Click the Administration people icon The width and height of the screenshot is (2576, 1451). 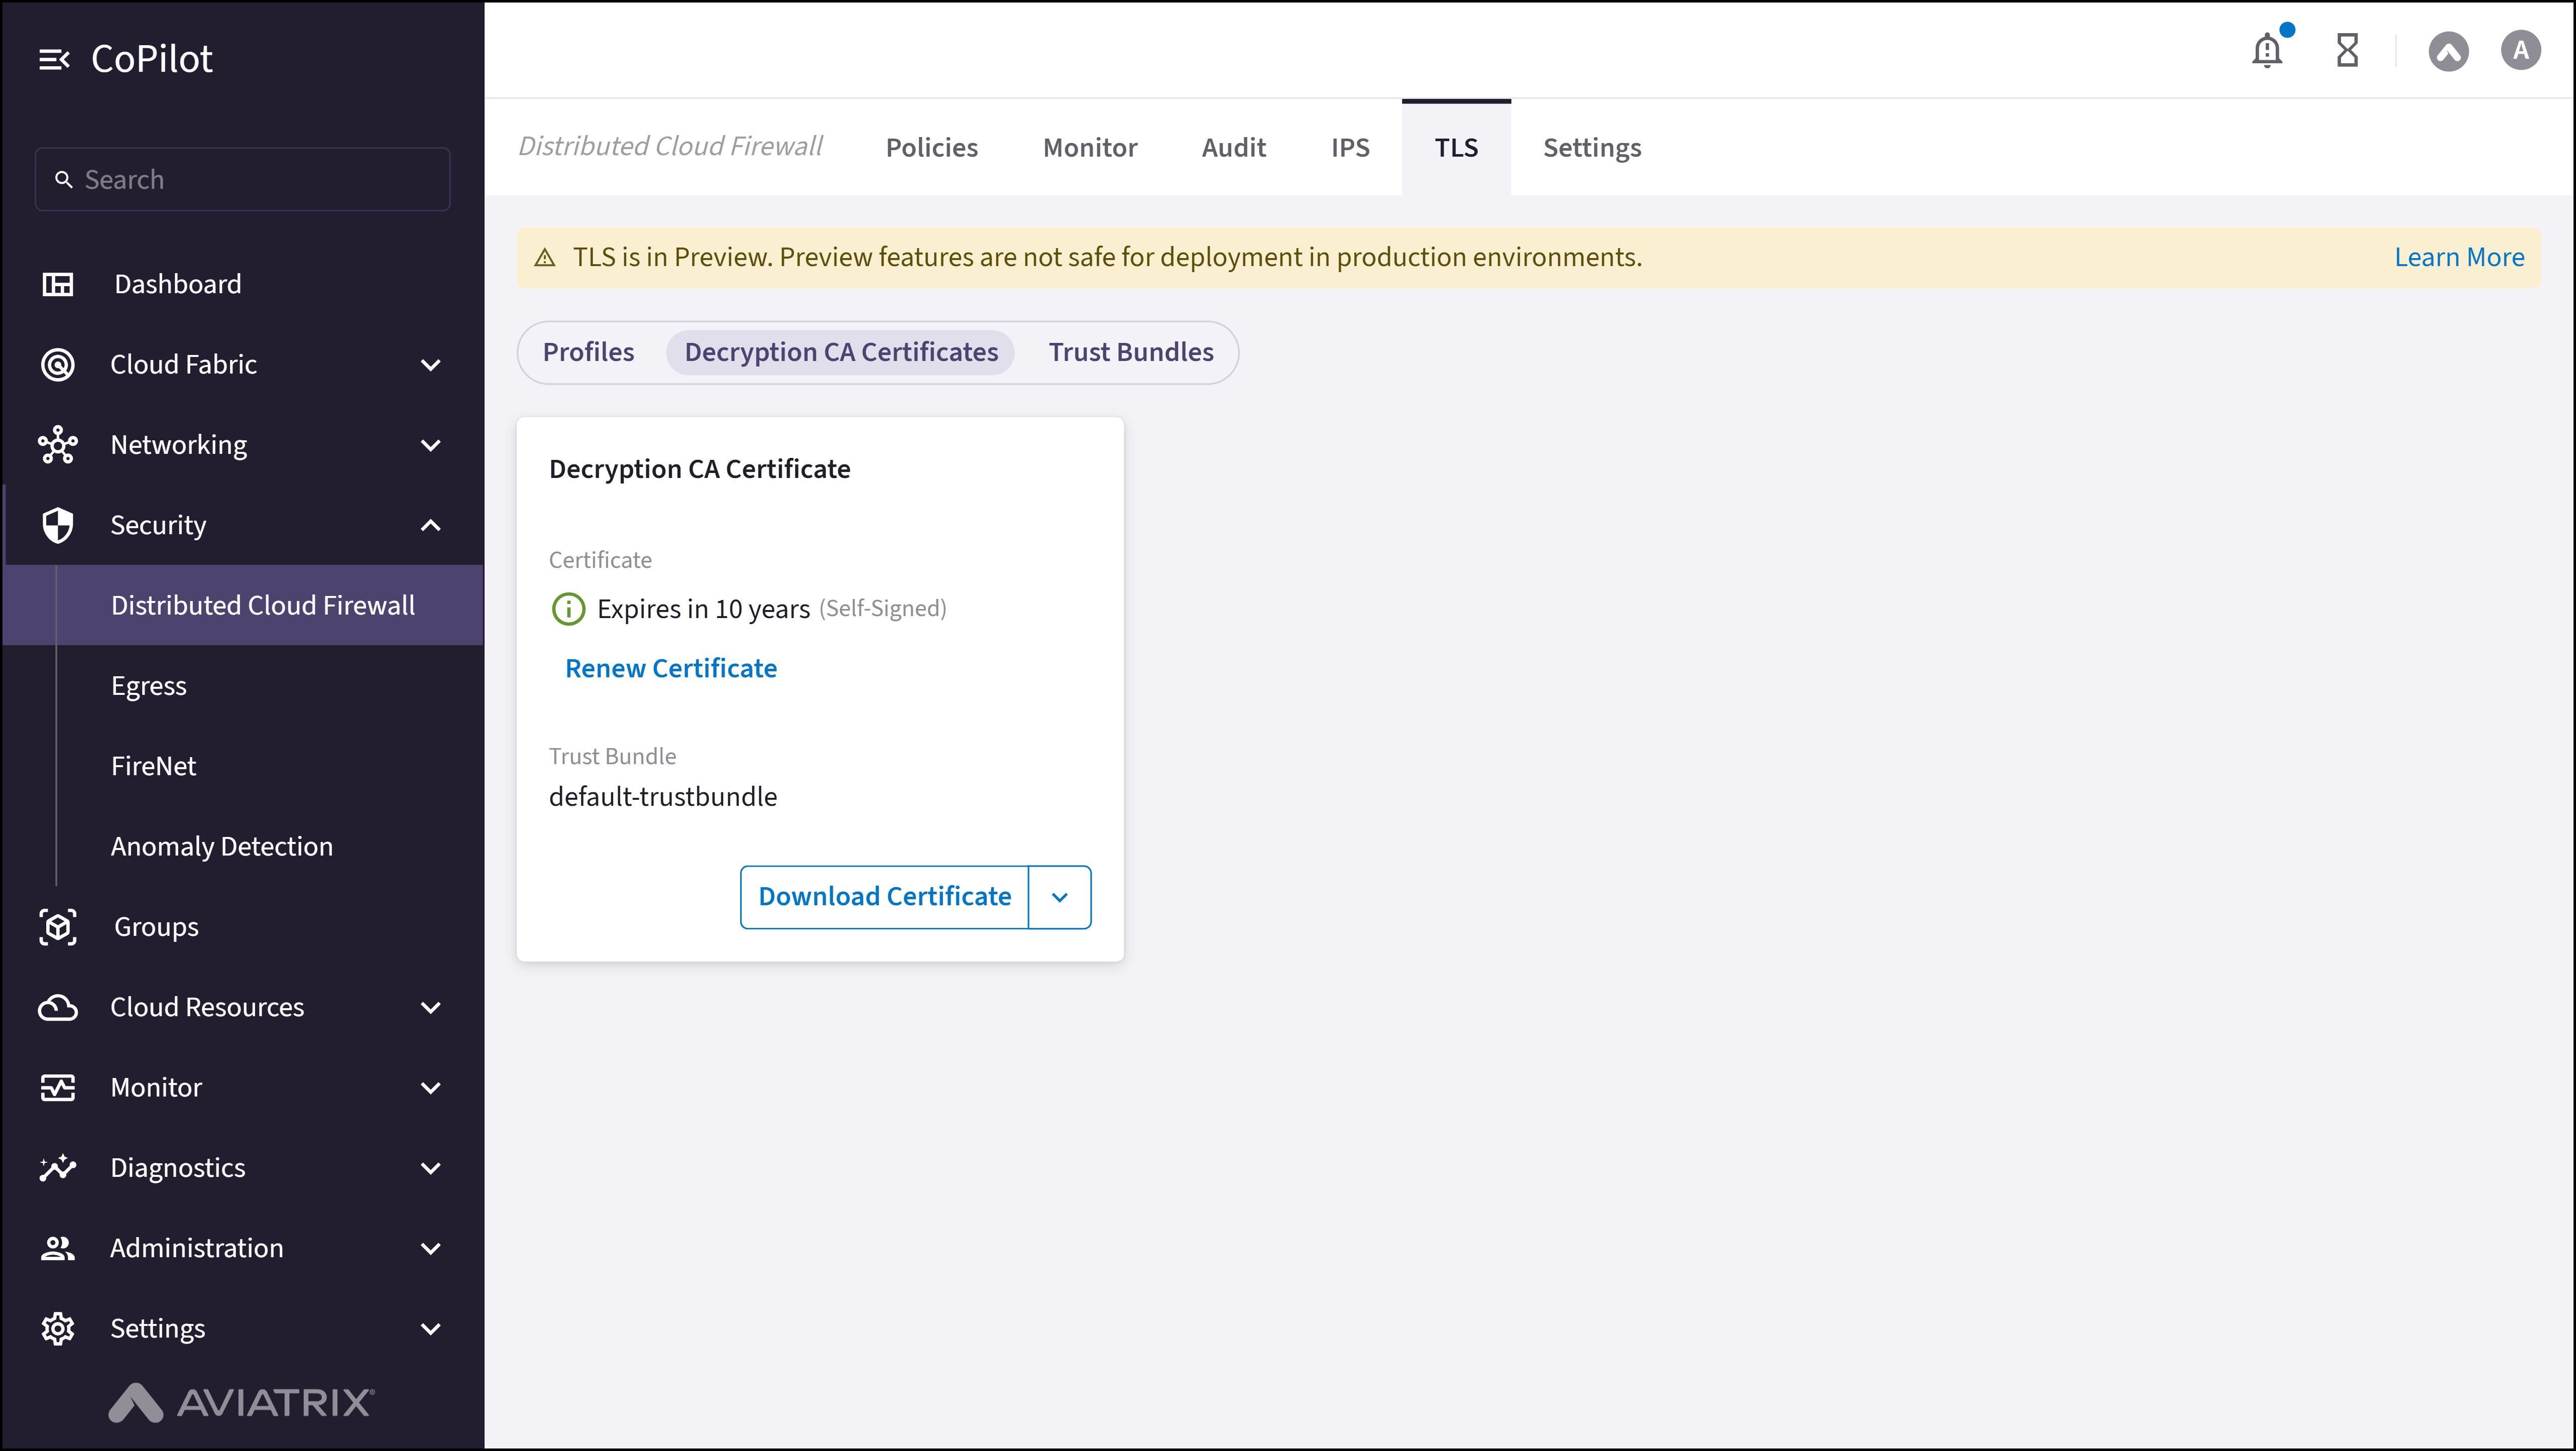point(58,1248)
